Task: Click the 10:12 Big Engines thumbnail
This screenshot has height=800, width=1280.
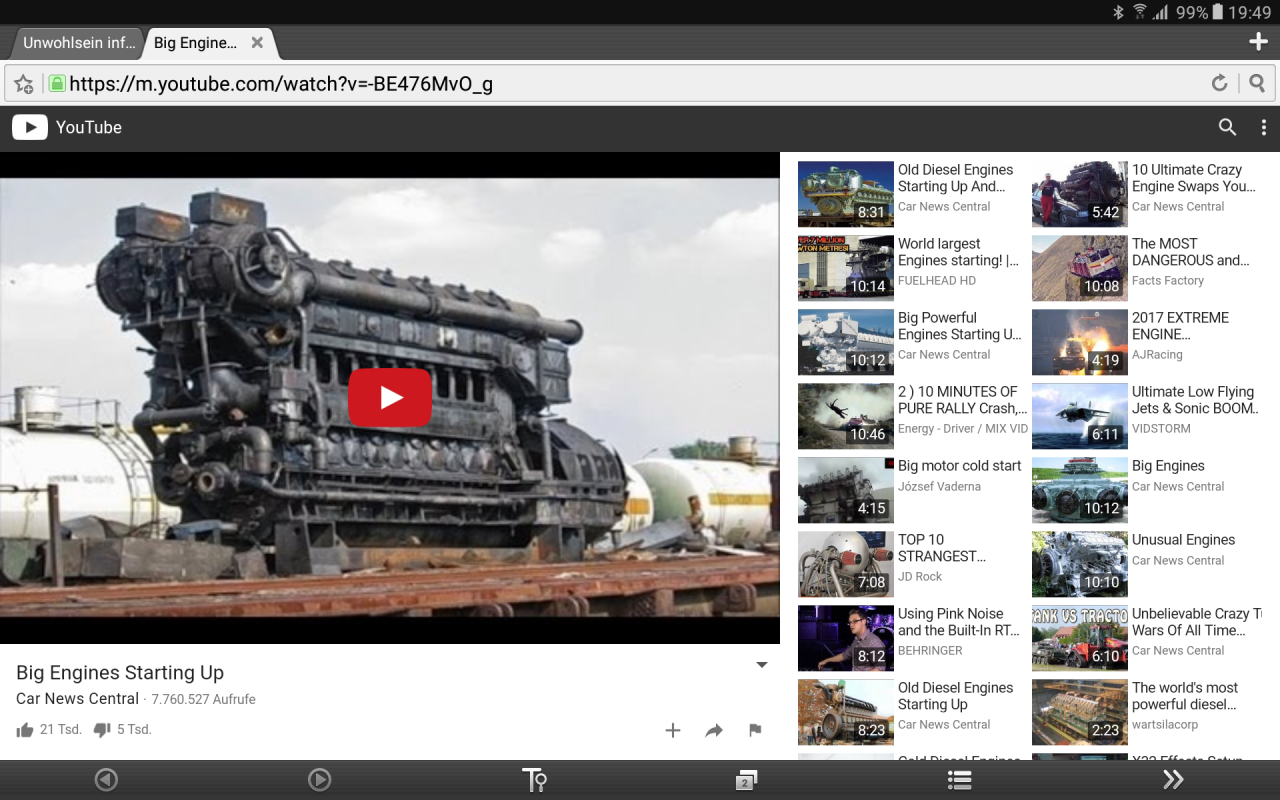Action: (1079, 490)
